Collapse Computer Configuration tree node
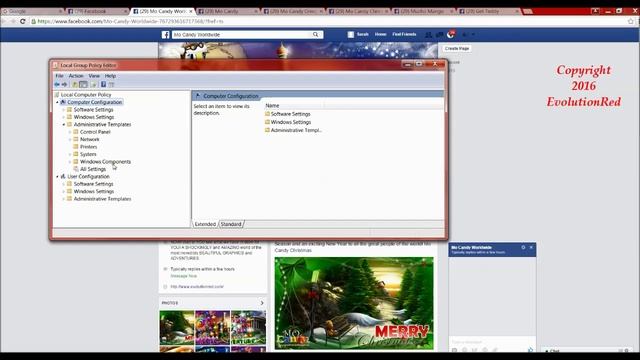The width and height of the screenshot is (640, 360). tap(57, 102)
